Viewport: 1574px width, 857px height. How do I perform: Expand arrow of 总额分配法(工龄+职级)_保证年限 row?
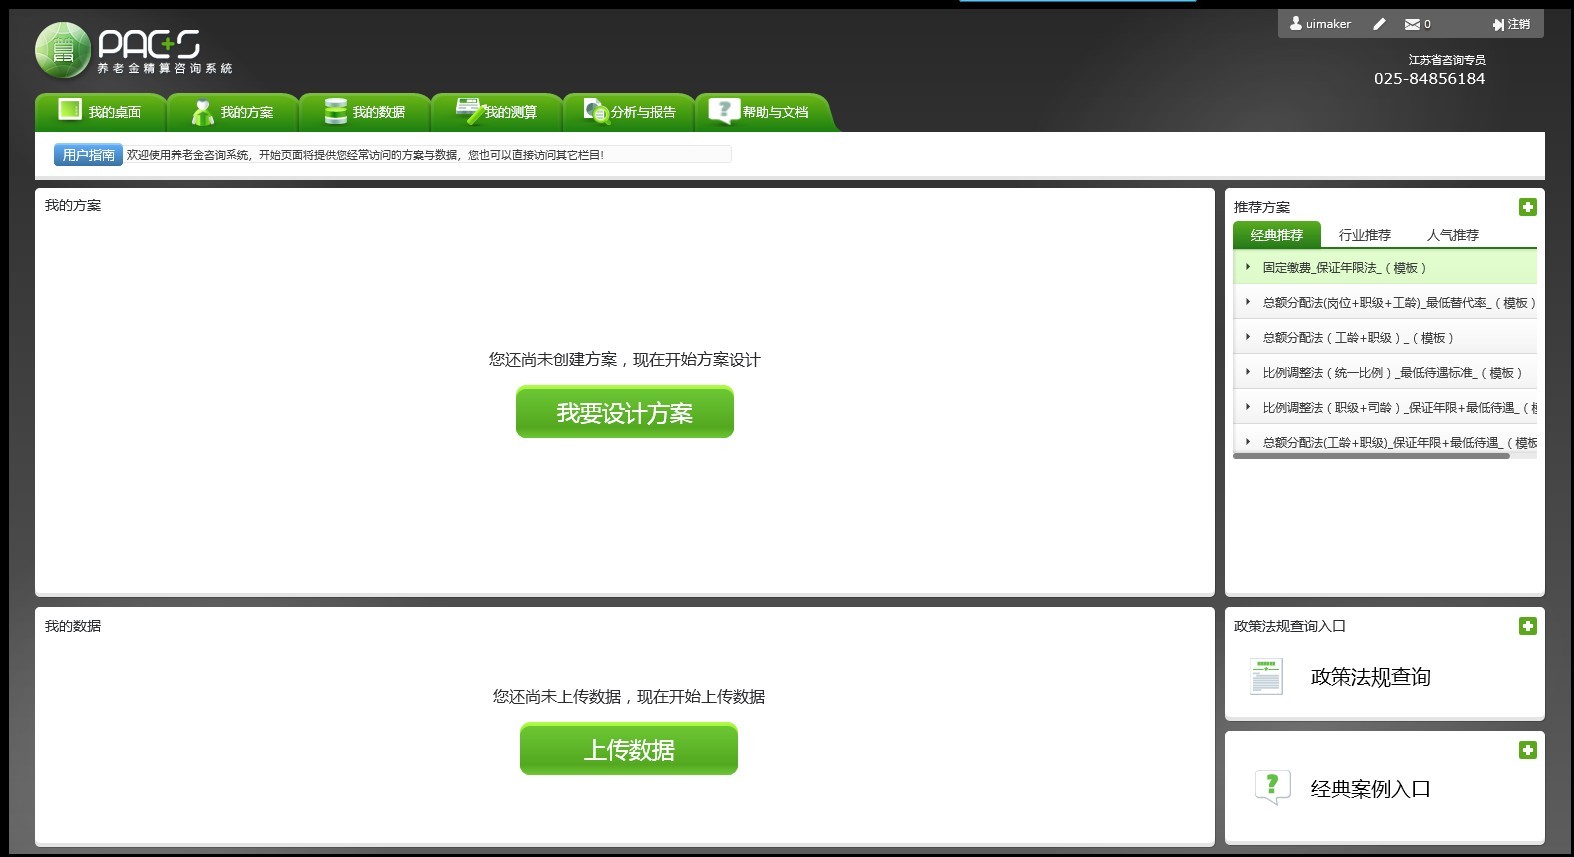pos(1248,441)
